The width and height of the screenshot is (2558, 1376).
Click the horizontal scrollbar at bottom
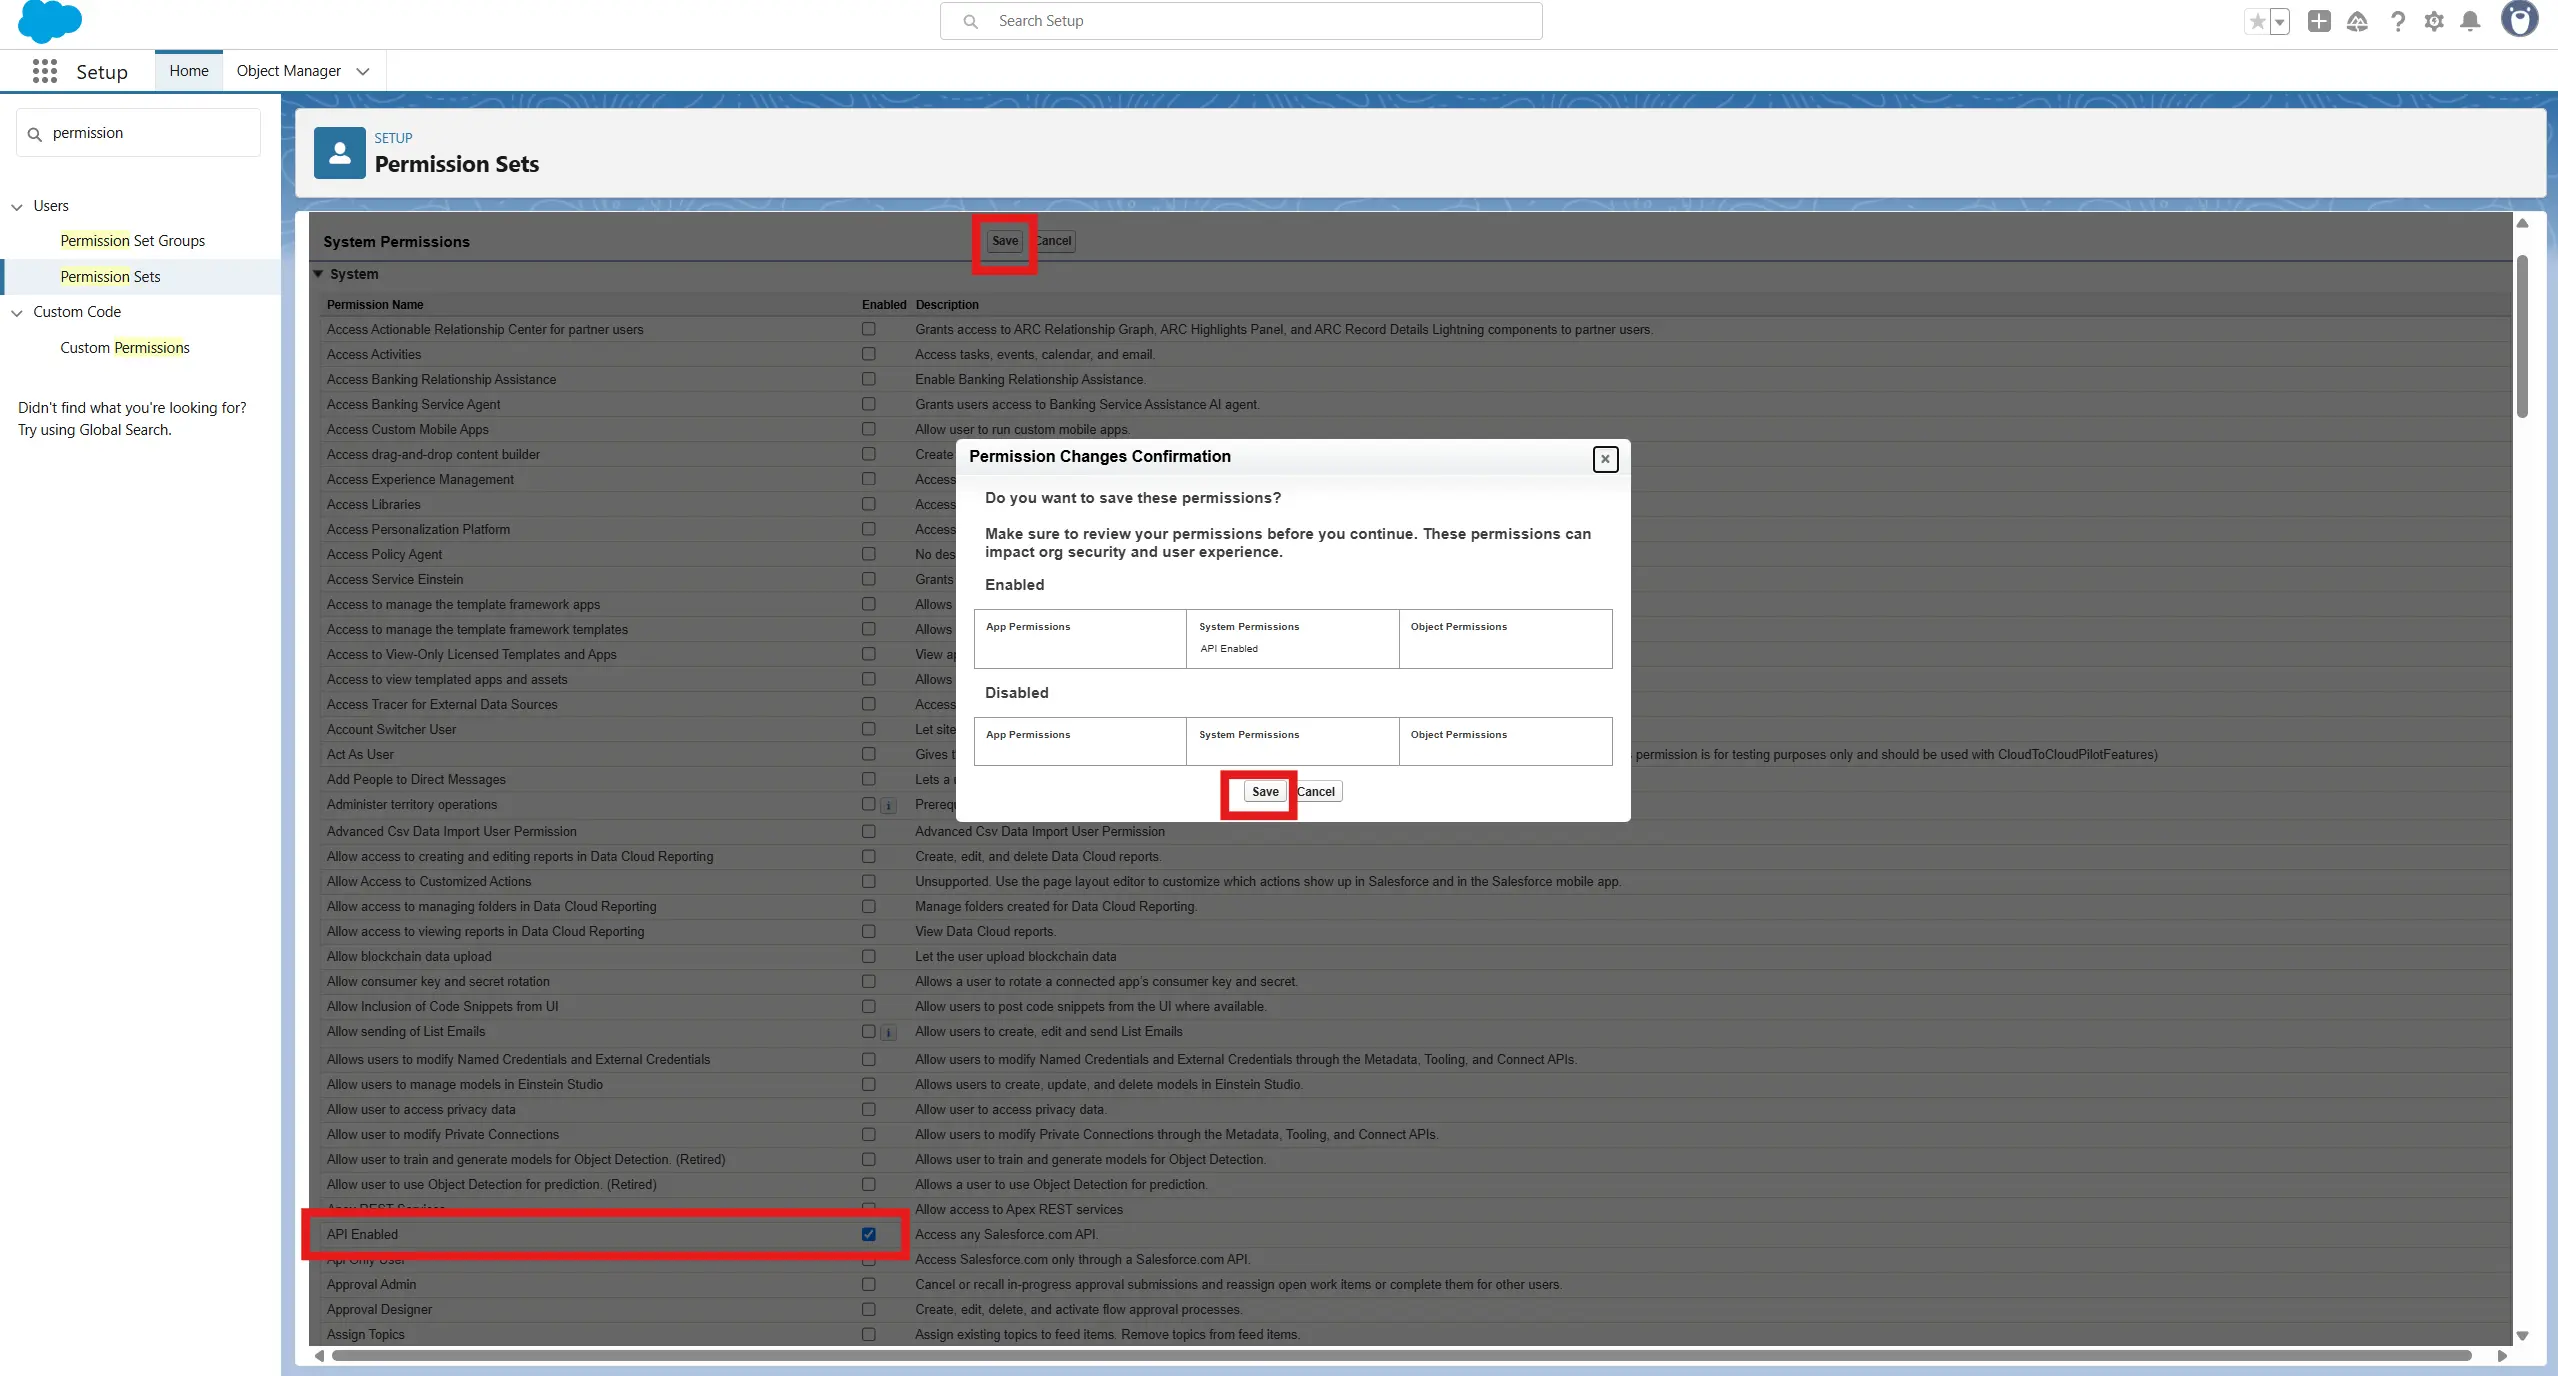coord(1400,1356)
